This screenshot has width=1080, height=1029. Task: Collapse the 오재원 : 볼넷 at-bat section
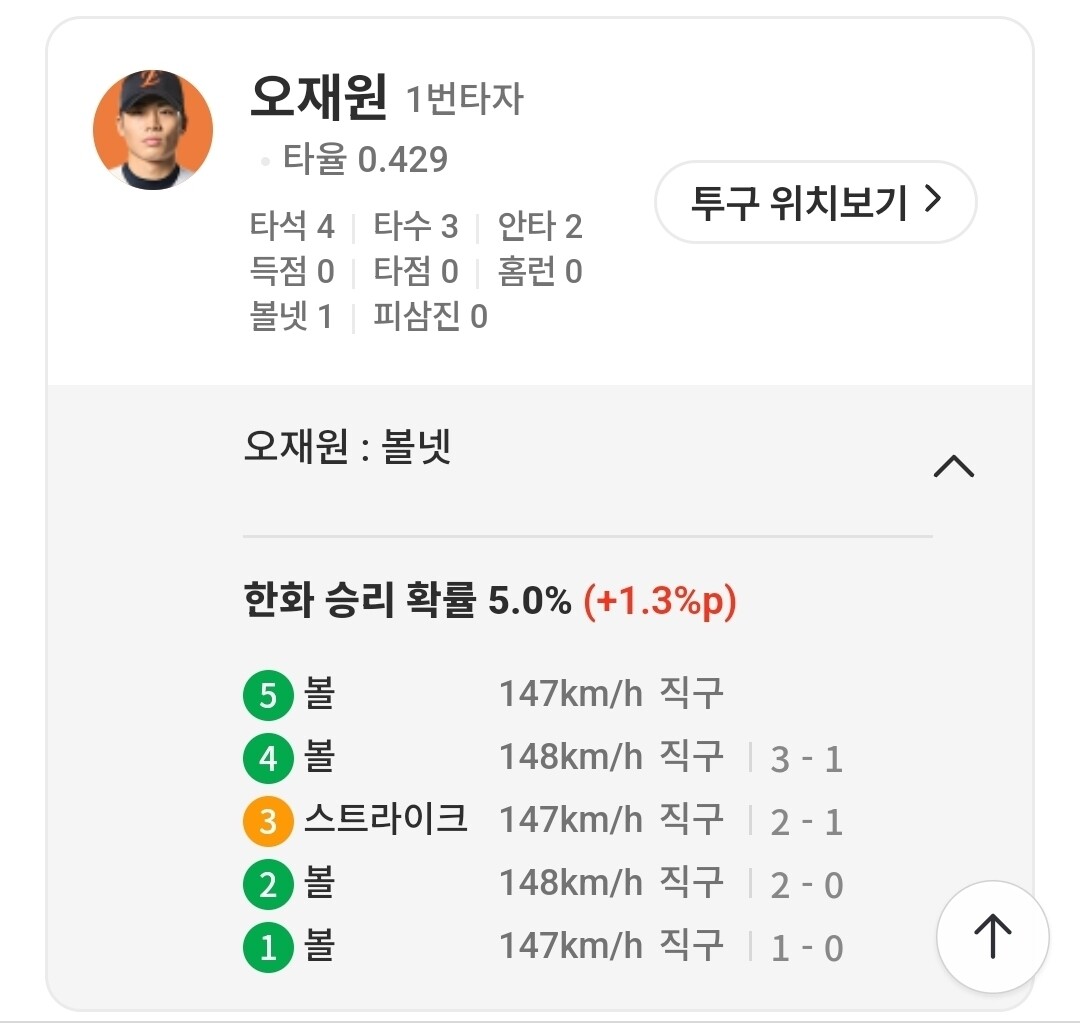tap(953, 467)
